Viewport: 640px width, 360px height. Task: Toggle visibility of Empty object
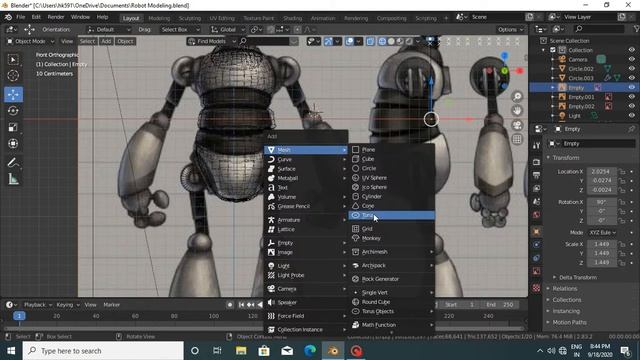click(x=631, y=88)
